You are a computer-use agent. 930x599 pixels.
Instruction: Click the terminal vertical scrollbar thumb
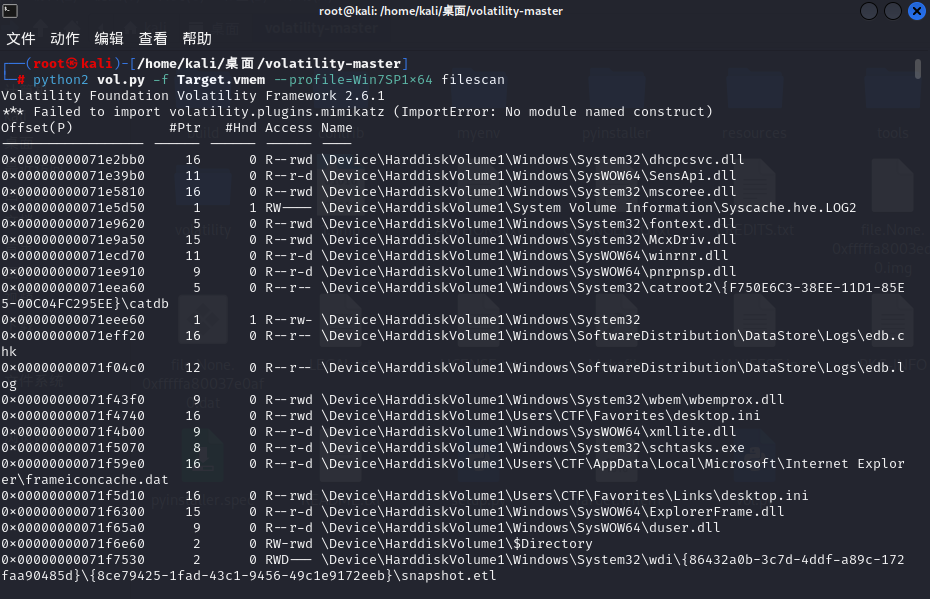coord(918,69)
